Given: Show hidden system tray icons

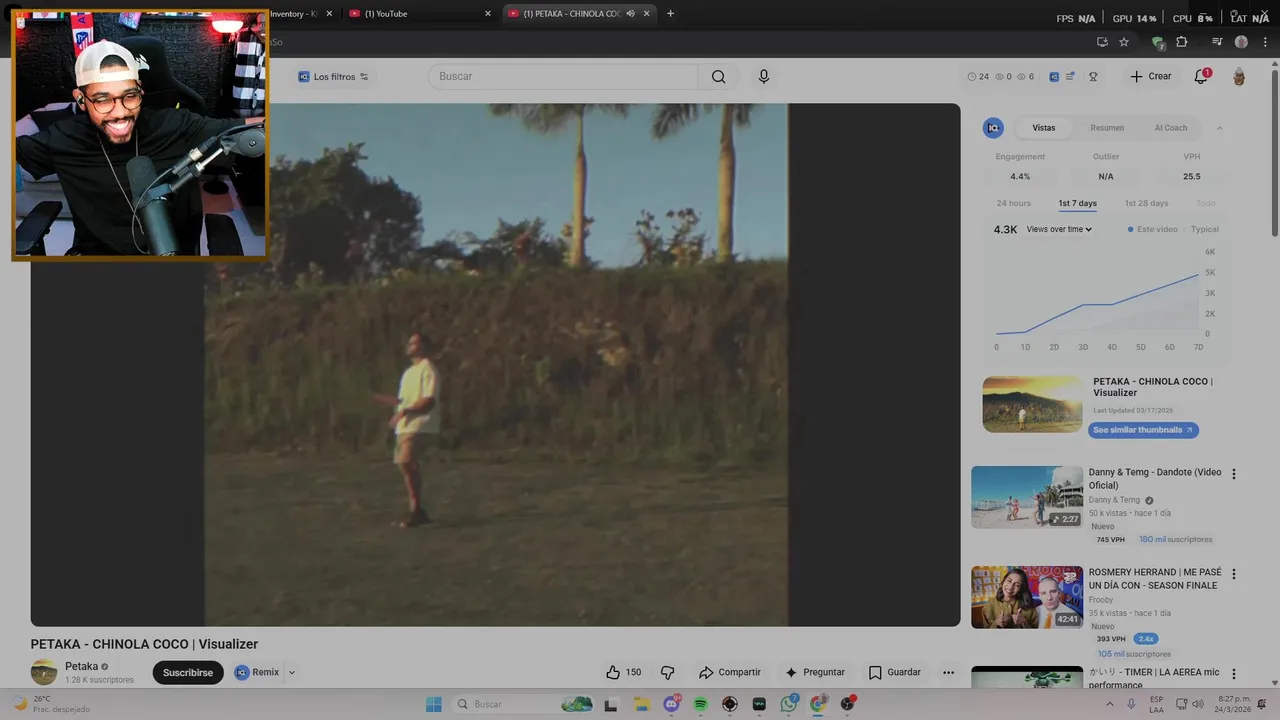Looking at the screenshot, I should point(1111,704).
